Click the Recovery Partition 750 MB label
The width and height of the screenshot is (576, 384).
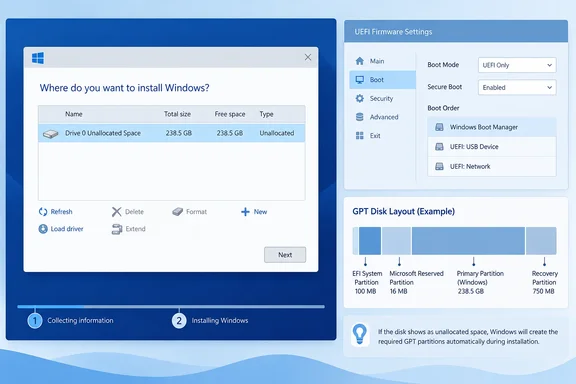click(544, 282)
